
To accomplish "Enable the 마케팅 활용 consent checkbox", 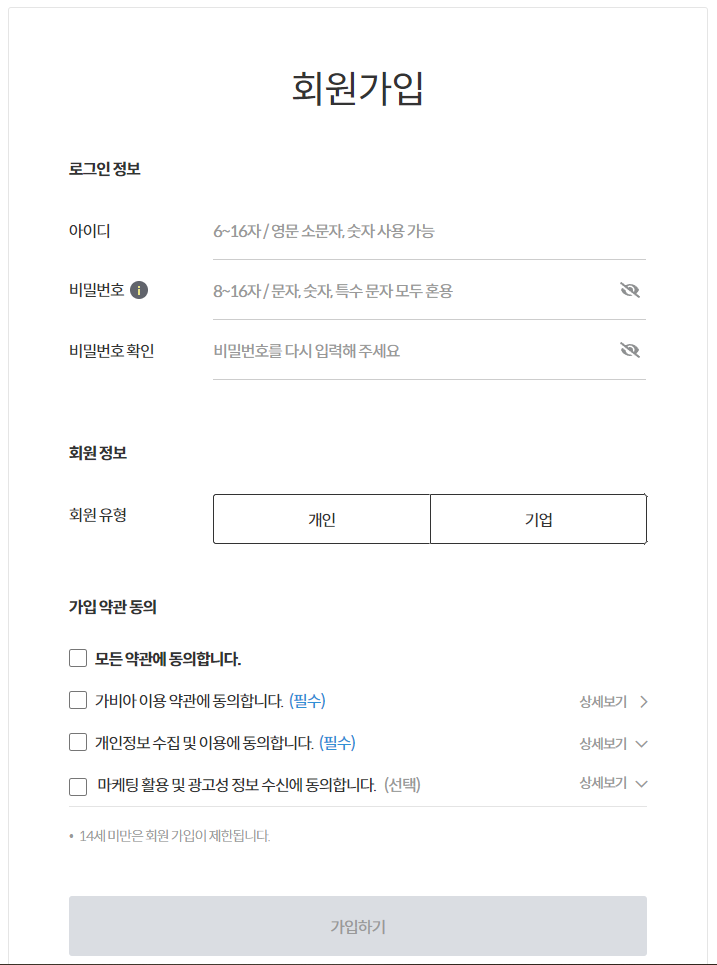I will click(x=77, y=786).
